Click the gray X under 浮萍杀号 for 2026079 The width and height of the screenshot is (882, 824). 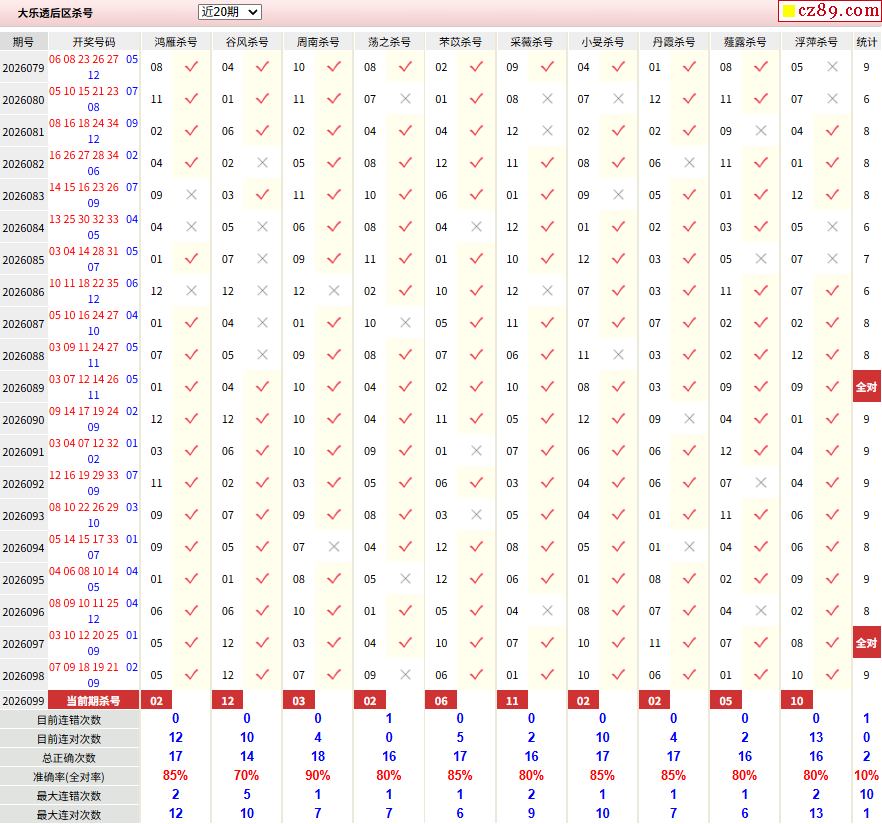[832, 67]
